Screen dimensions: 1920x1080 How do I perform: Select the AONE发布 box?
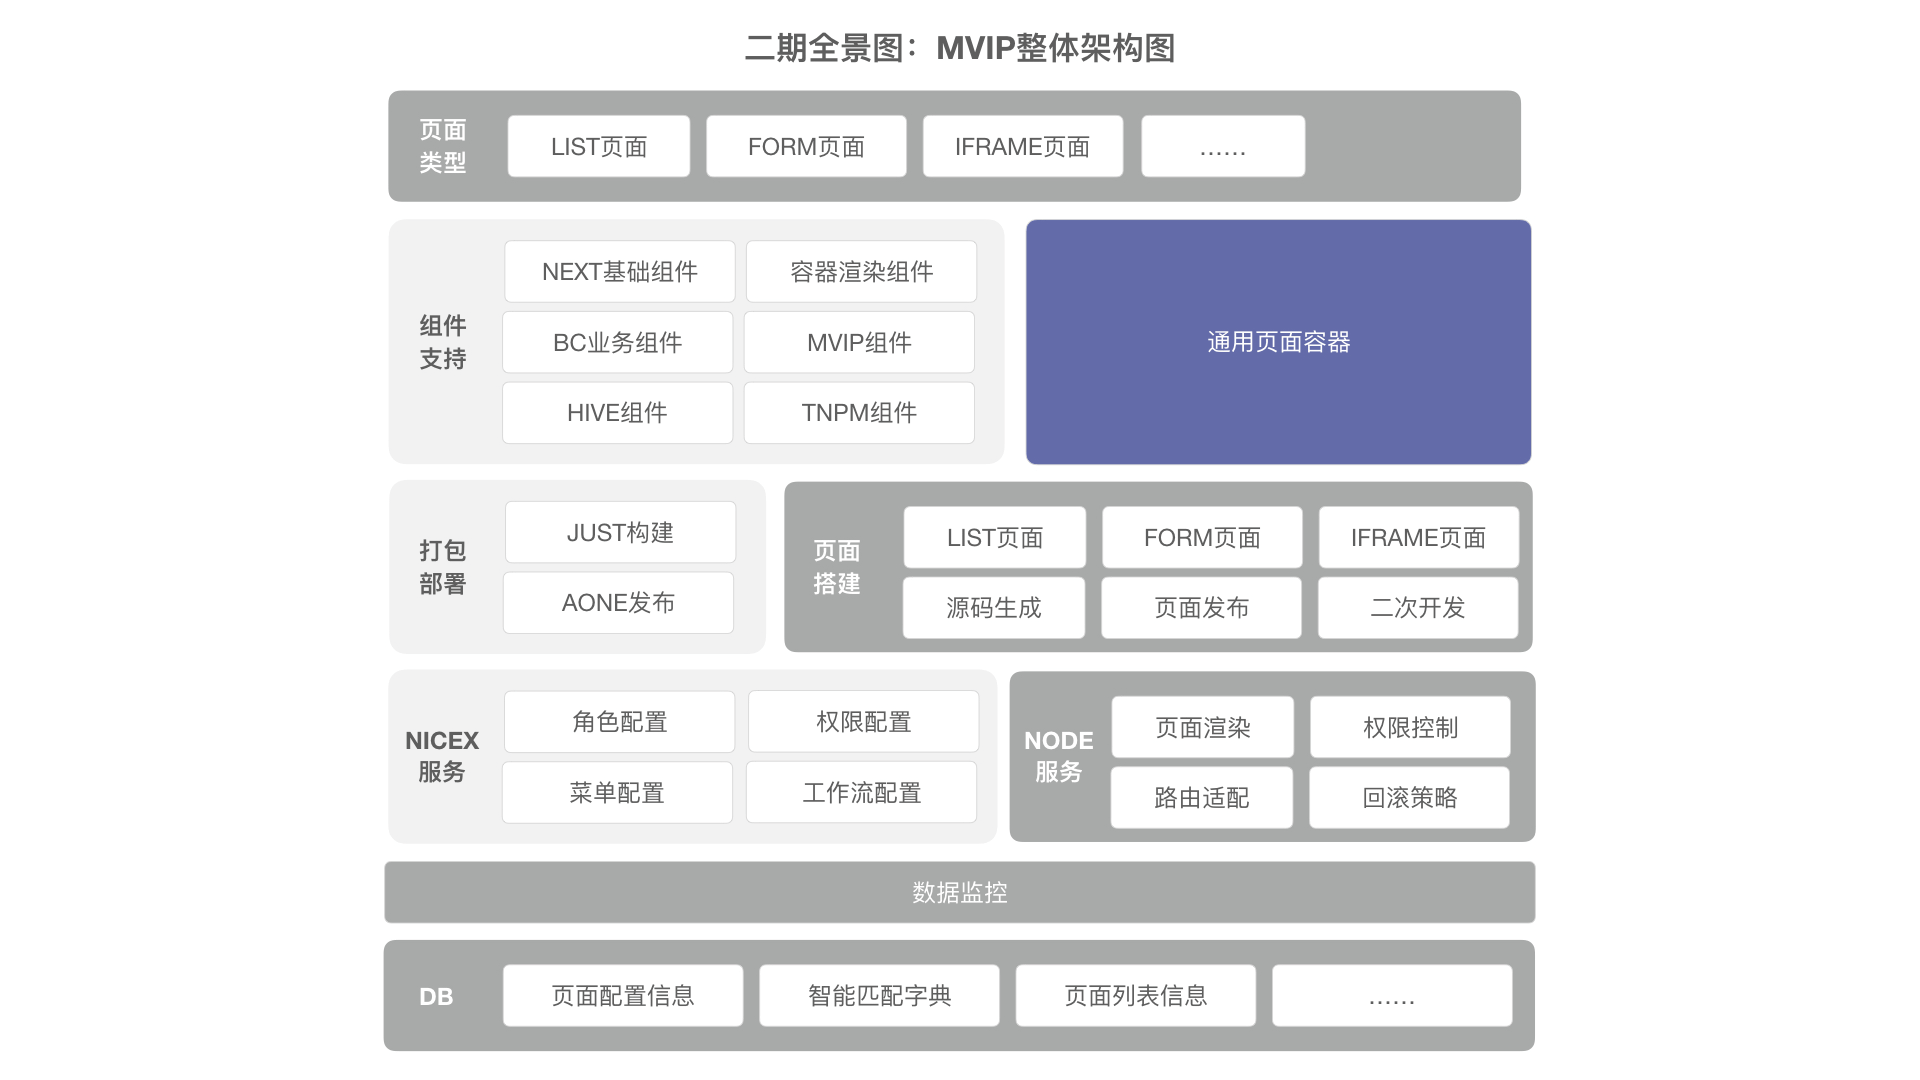618,603
